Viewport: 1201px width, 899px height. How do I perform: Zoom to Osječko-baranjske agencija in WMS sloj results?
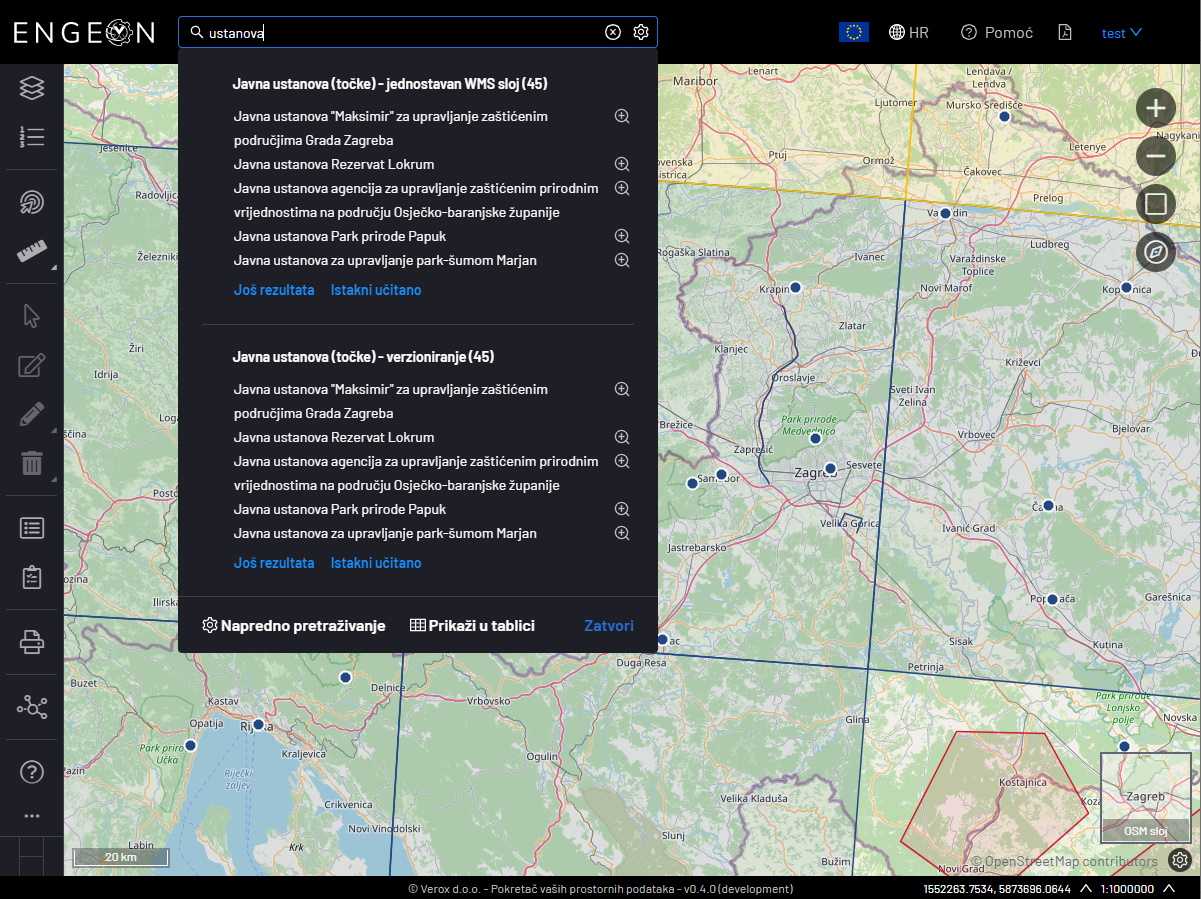tap(621, 188)
